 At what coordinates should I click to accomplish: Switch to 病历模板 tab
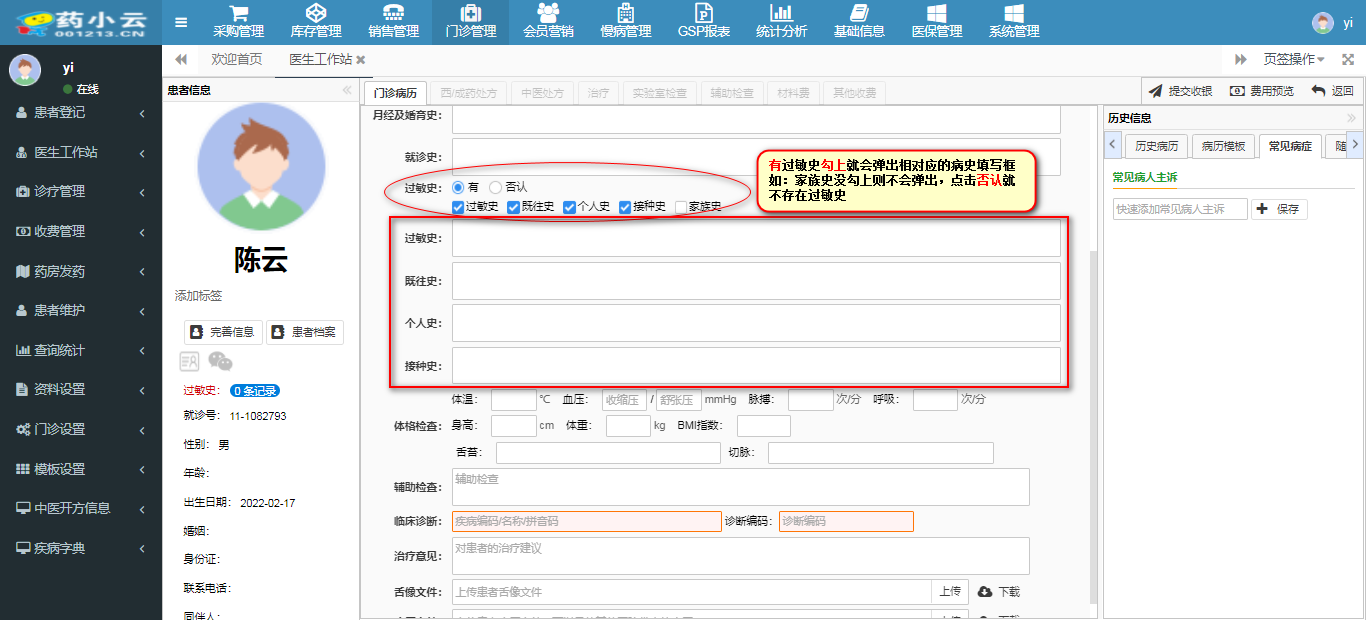click(1223, 146)
